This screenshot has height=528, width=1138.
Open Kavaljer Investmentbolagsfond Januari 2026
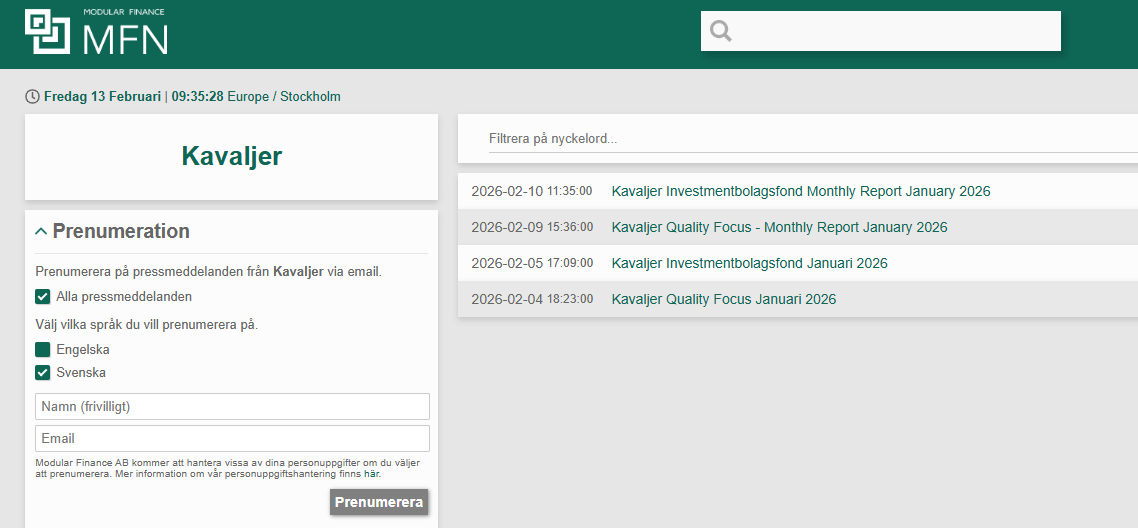[750, 263]
